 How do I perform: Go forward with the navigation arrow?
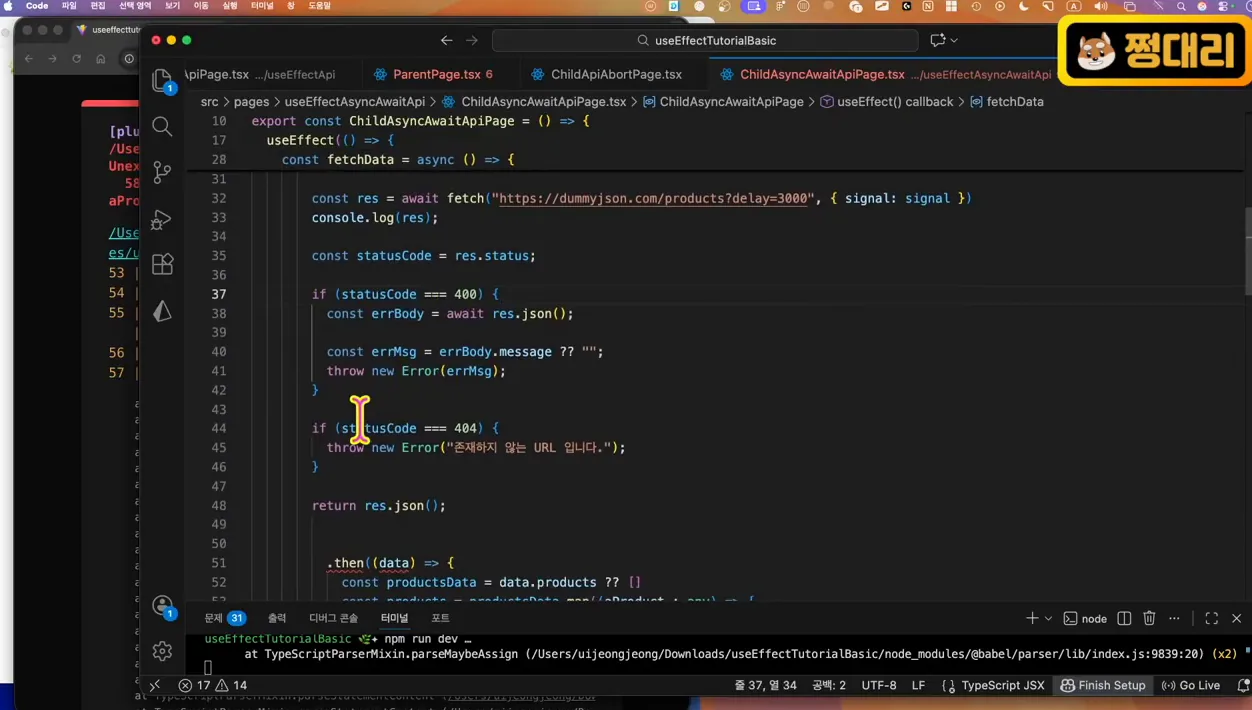point(472,40)
